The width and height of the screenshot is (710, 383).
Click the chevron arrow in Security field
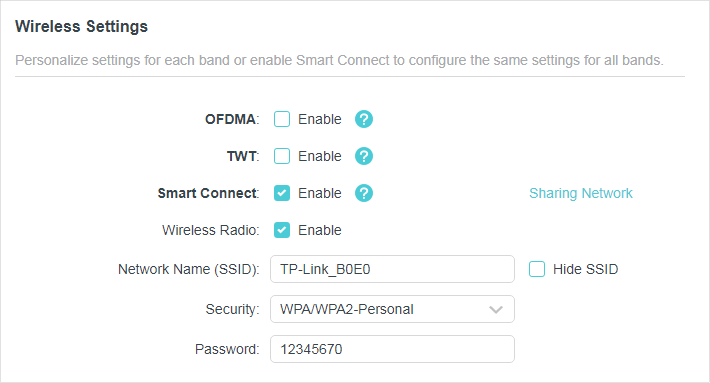(x=496, y=310)
